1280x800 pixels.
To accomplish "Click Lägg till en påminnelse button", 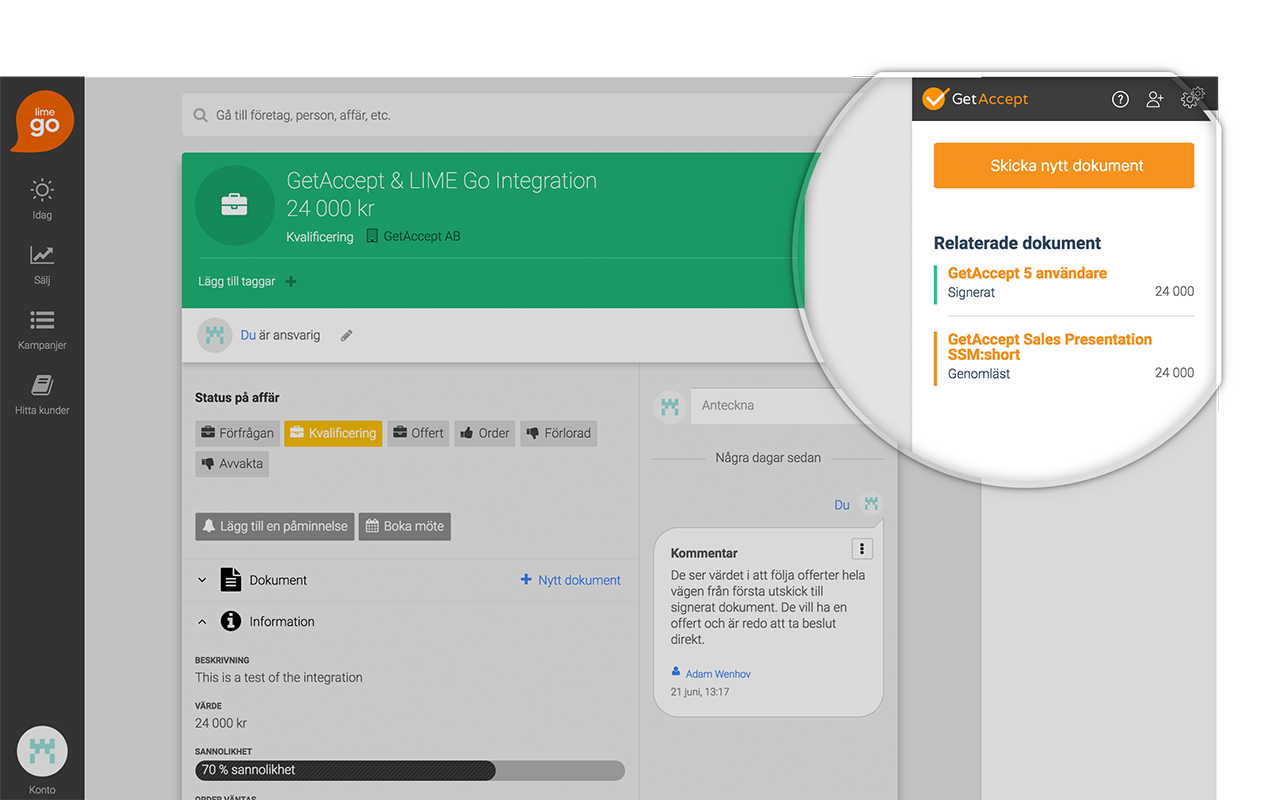I will [x=275, y=526].
